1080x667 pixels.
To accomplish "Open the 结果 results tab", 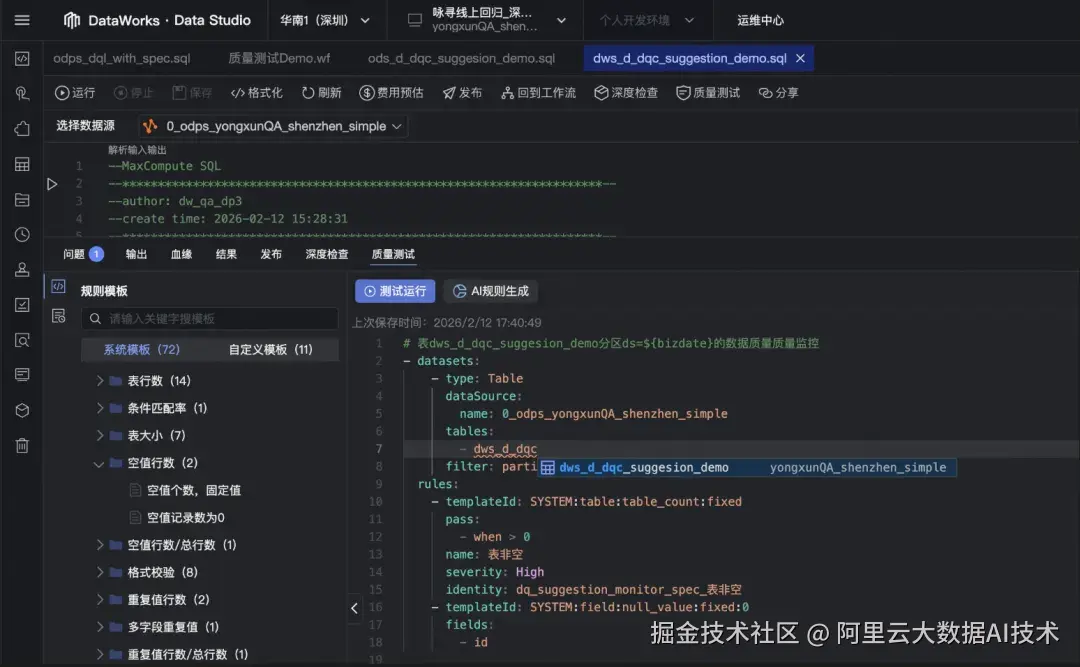I will tap(226, 254).
